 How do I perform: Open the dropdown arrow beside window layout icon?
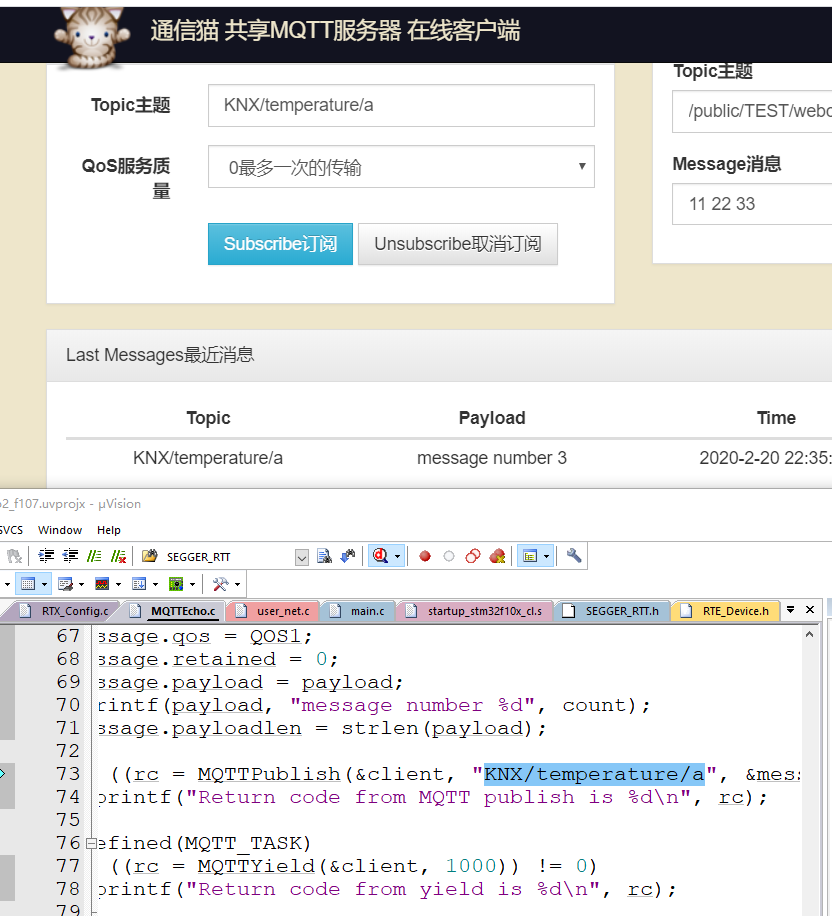tap(546, 557)
